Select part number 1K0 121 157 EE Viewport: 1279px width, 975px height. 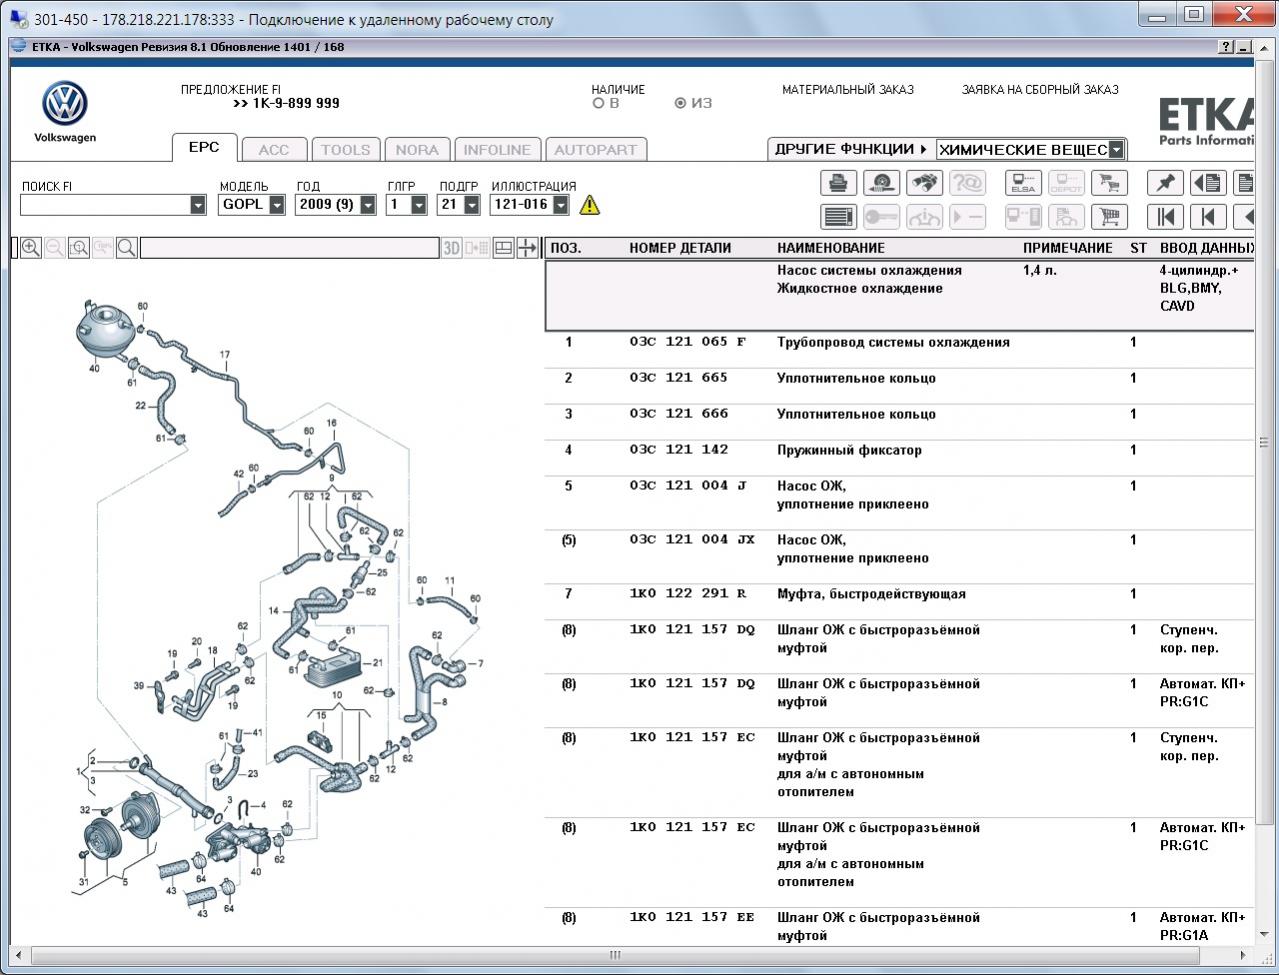[692, 917]
